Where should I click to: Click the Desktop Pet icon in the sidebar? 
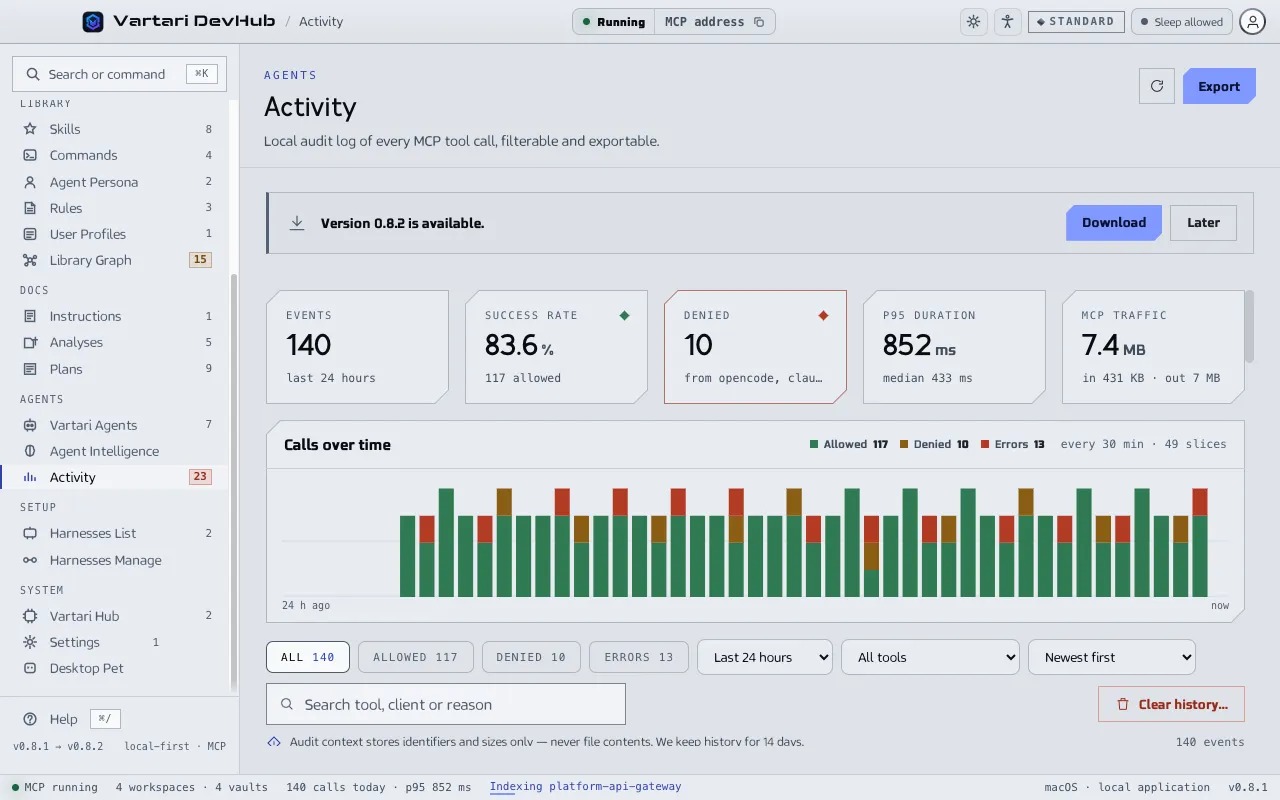coord(30,668)
